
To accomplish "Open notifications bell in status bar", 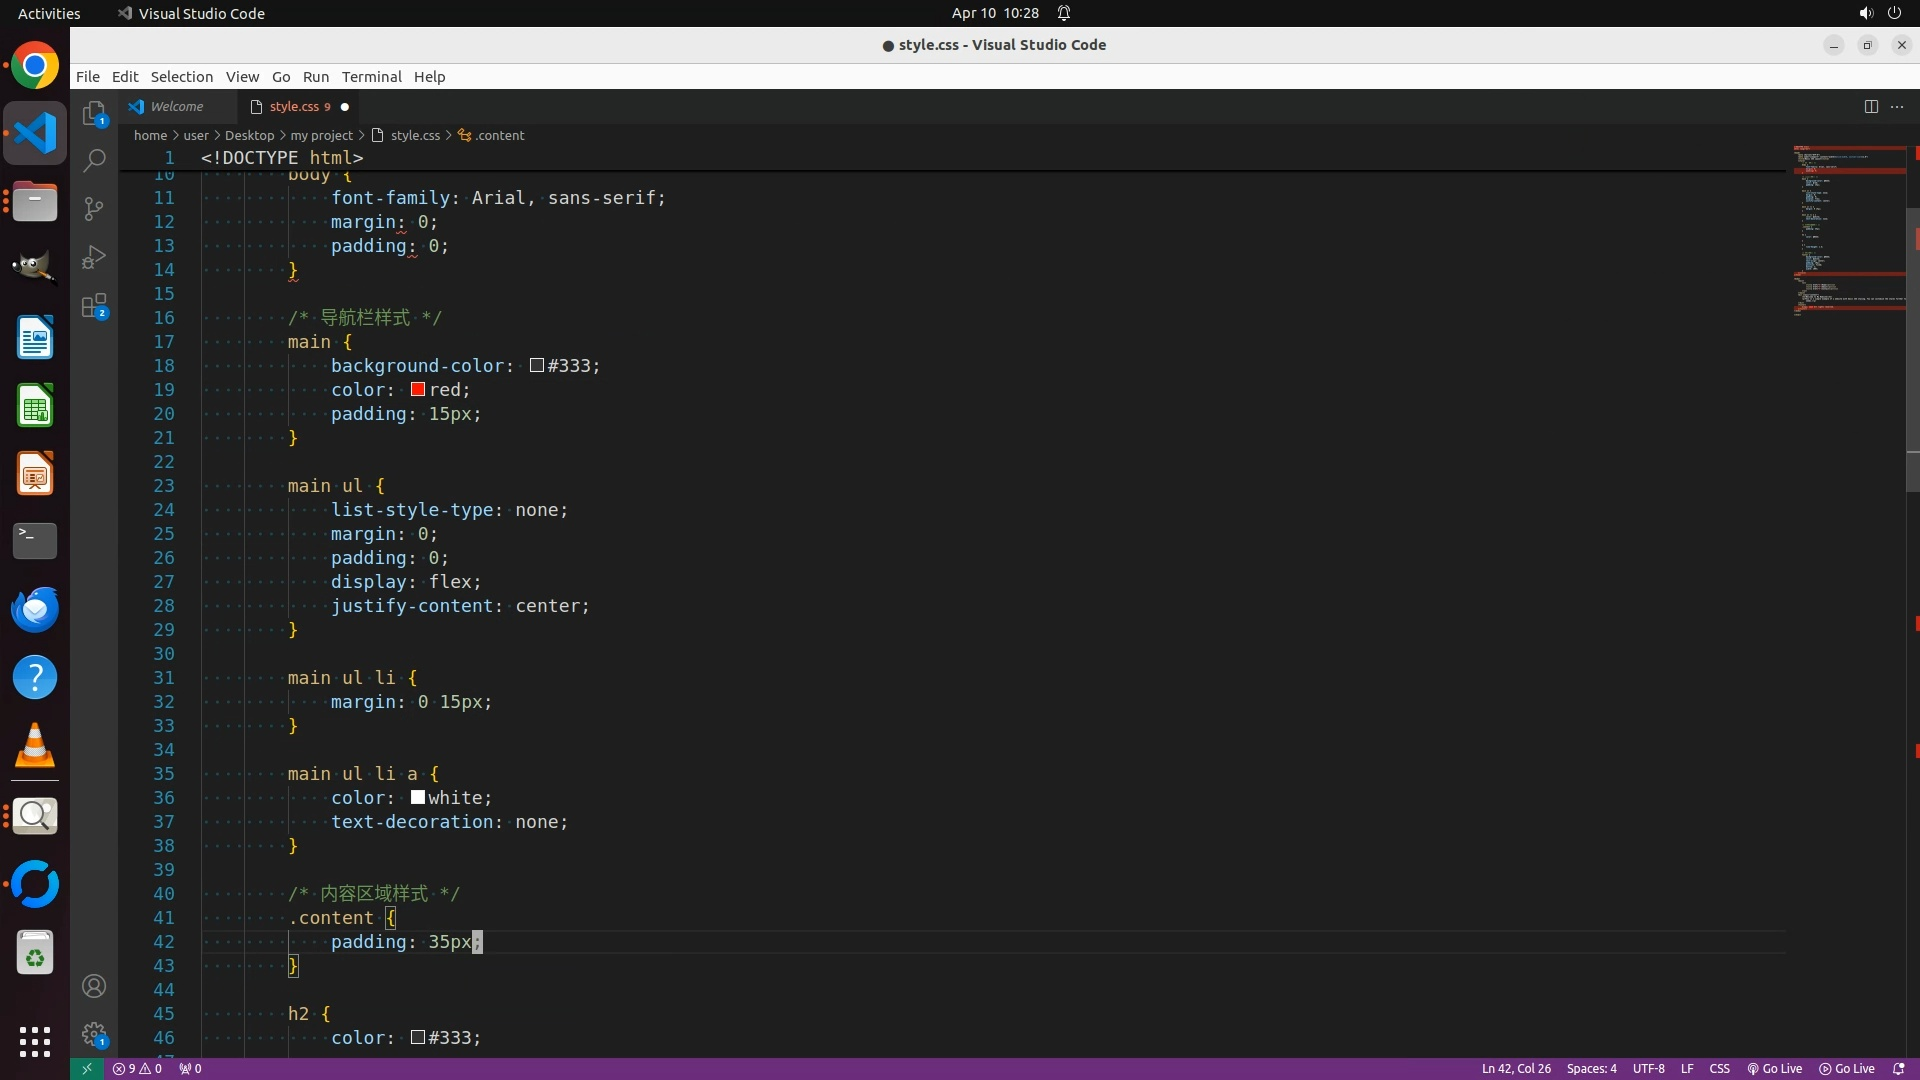I will click(1899, 1069).
